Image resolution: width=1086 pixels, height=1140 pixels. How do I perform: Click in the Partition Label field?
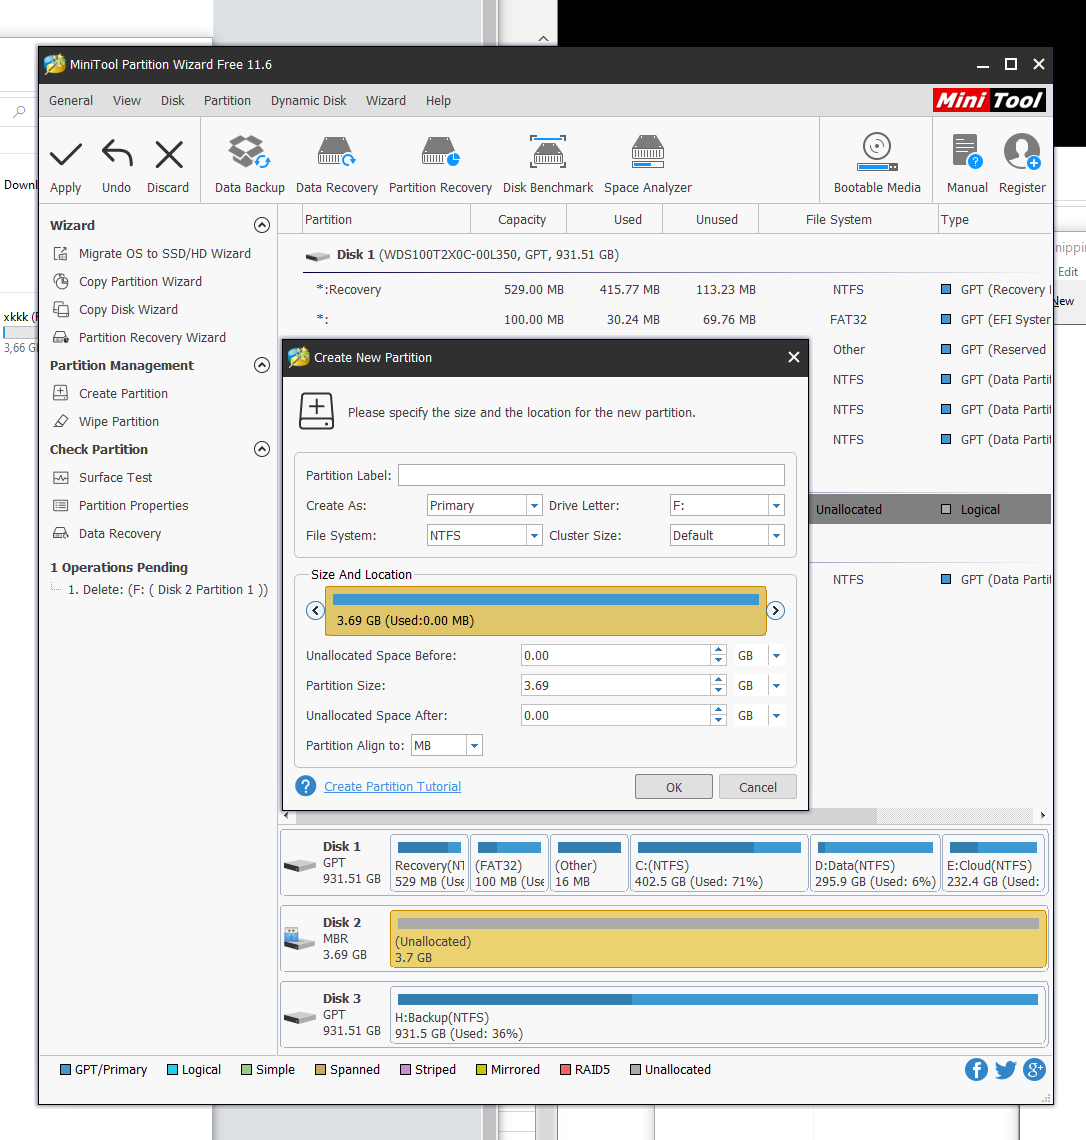(x=591, y=475)
